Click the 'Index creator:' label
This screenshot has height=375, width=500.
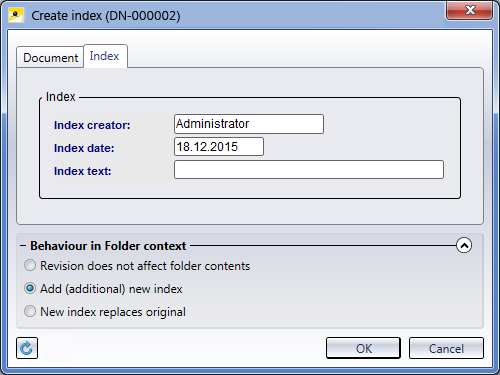(92, 125)
